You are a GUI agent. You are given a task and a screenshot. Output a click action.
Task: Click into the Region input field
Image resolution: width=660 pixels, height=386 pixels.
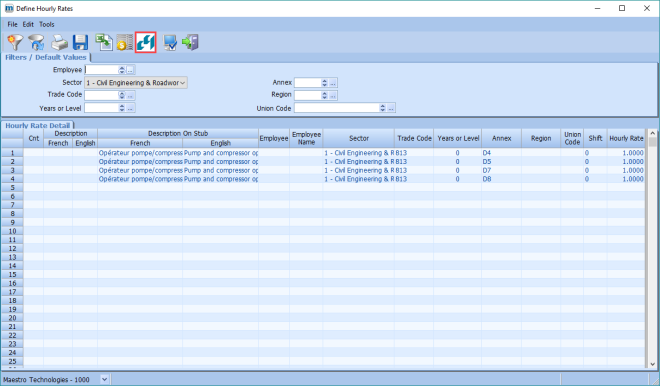pyautogui.click(x=308, y=96)
